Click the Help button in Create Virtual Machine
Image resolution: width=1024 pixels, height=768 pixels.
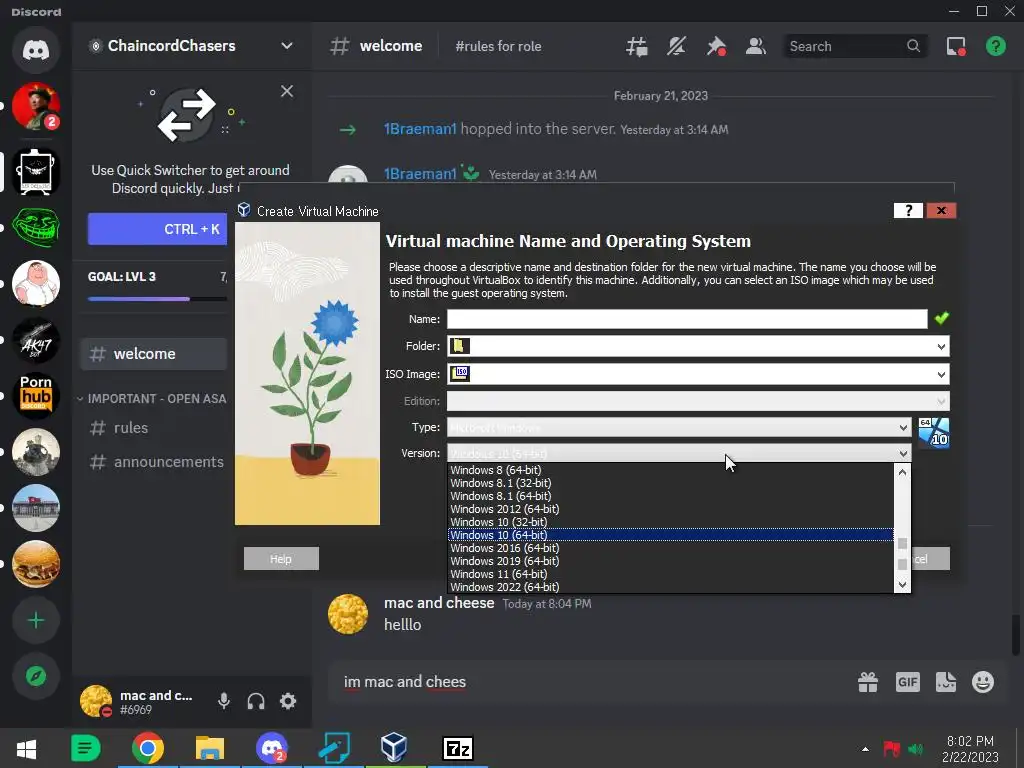[x=281, y=559]
